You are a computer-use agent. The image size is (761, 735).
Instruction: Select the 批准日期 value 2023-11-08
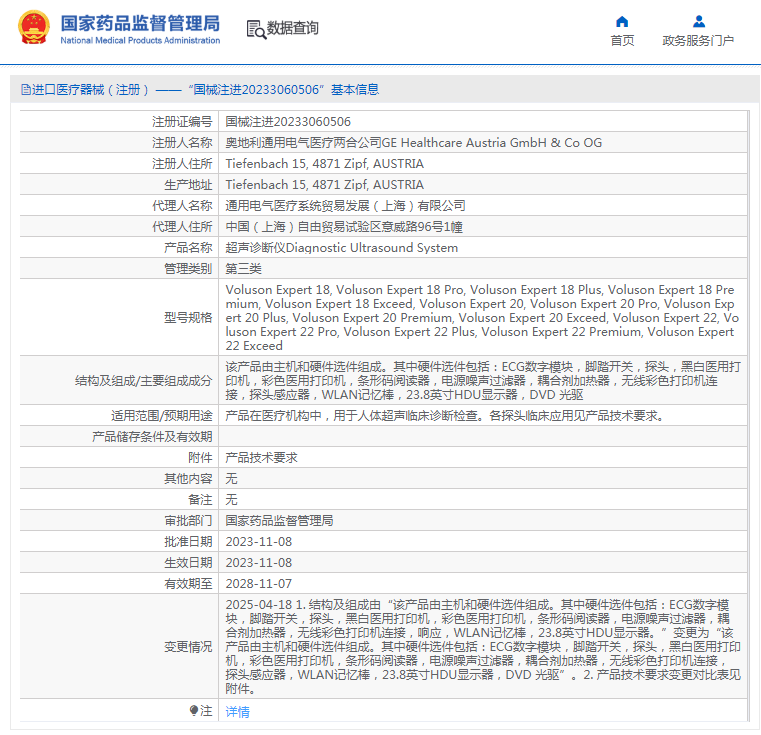tap(258, 541)
